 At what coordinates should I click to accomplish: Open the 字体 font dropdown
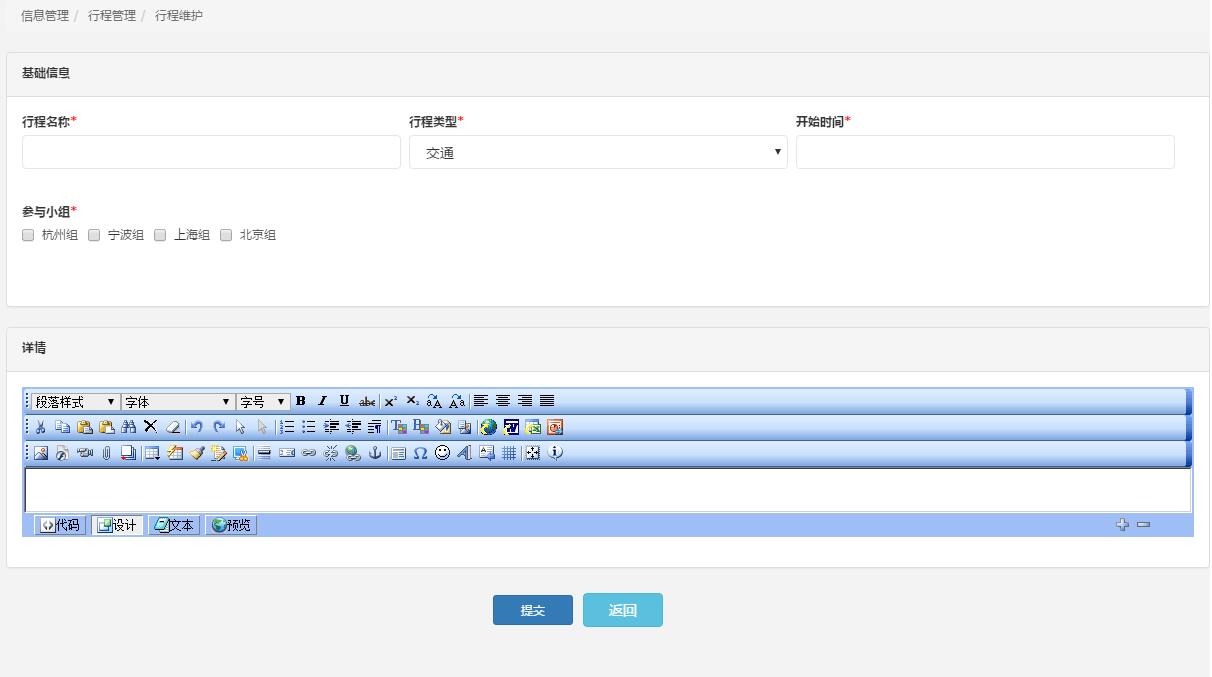pos(177,402)
